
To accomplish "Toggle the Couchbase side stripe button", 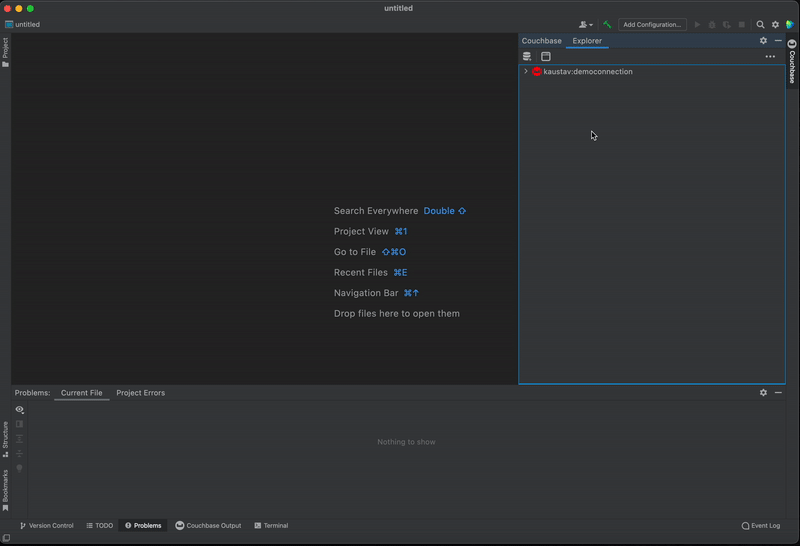I will click(792, 61).
